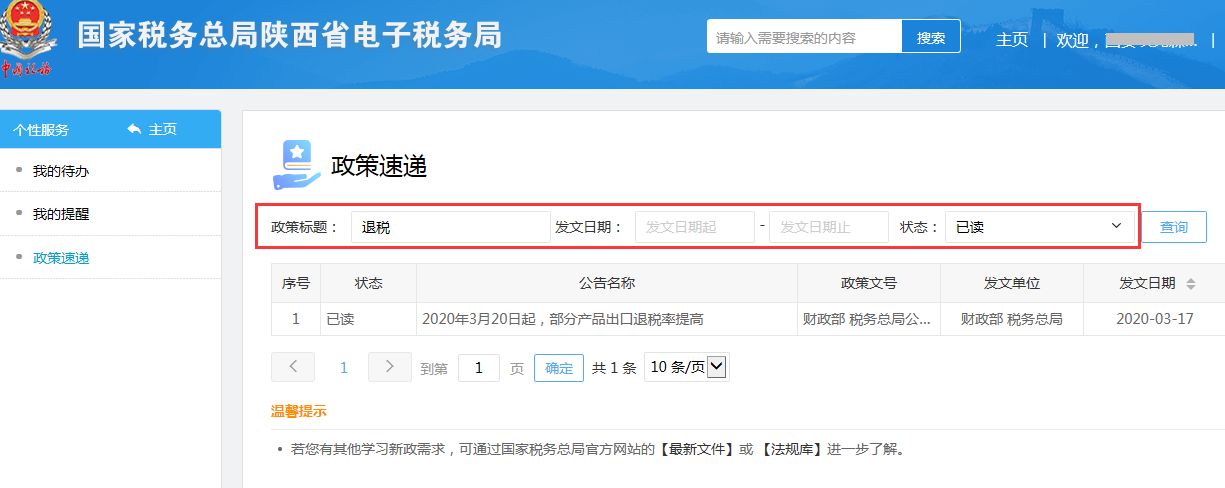Click the 财政部 税务总局公... policy number cell
Screen dimensions: 1225x488
pyautogui.click(x=868, y=320)
